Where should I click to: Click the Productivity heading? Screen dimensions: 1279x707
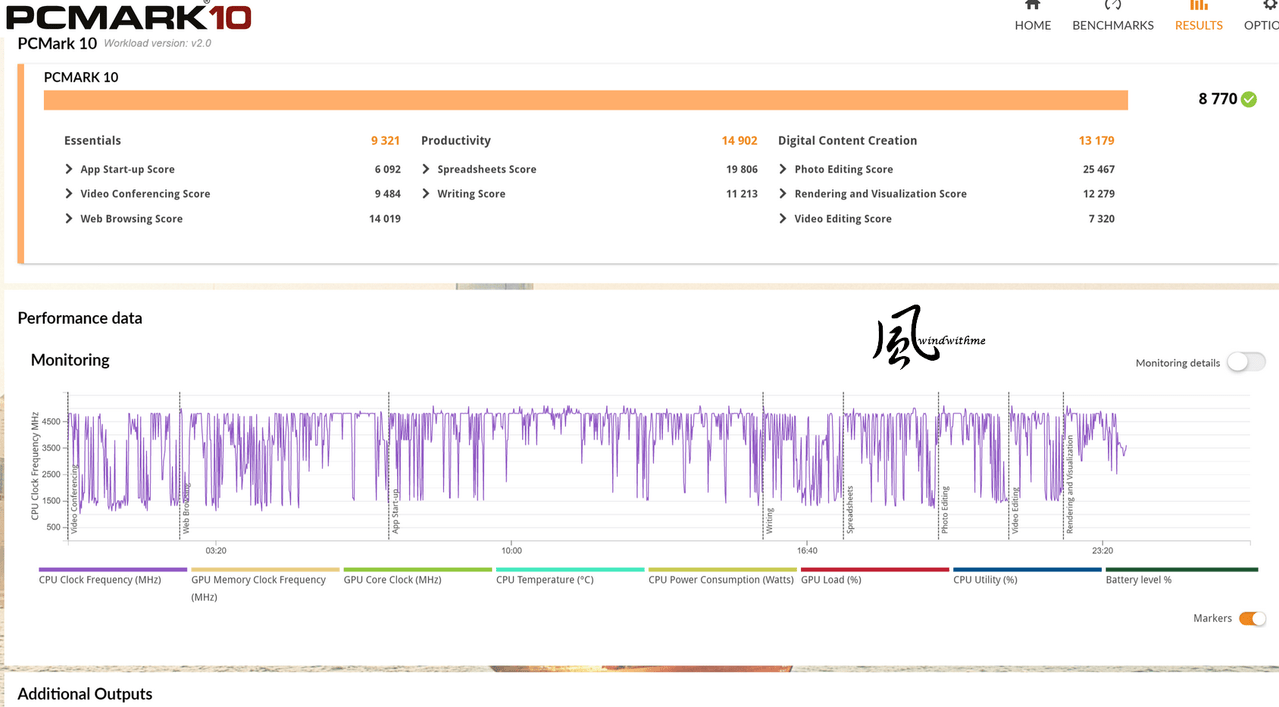point(456,141)
